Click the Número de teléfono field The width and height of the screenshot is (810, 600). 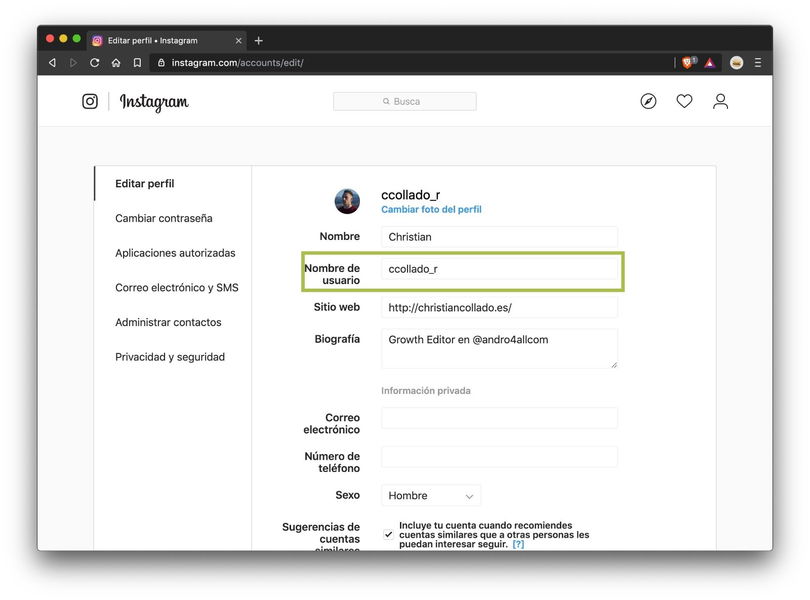pyautogui.click(x=500, y=457)
